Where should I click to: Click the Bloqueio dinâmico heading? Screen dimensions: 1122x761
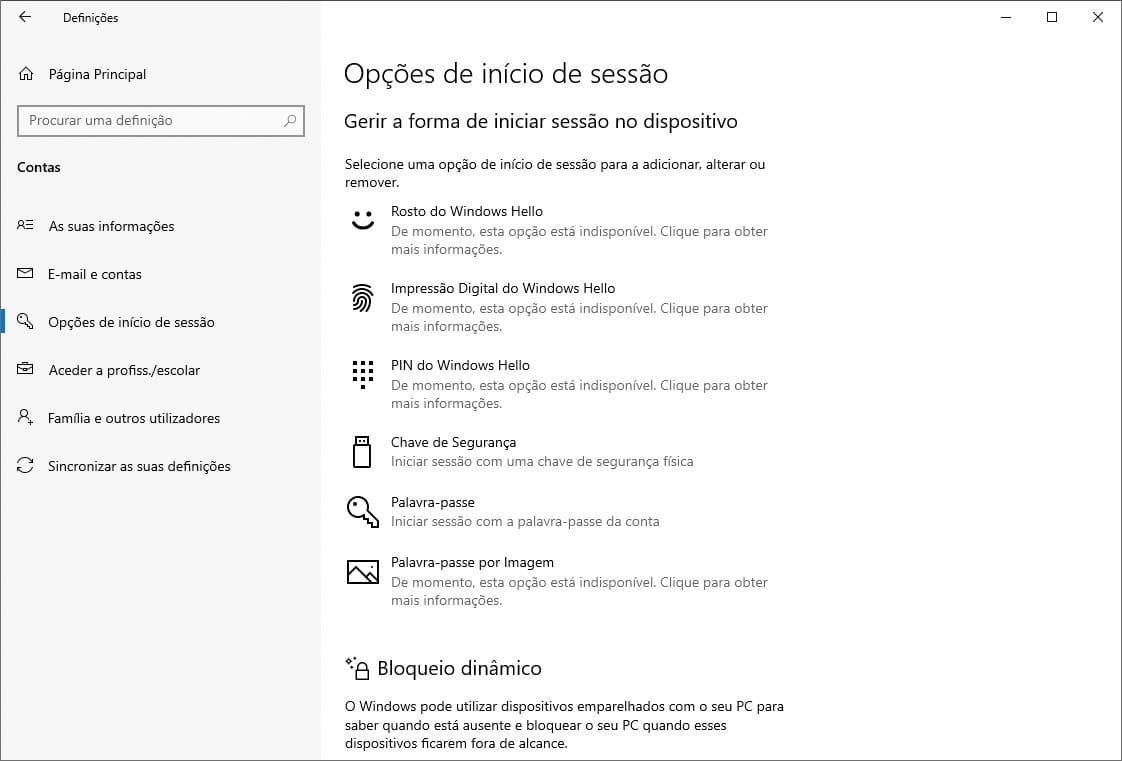click(459, 668)
